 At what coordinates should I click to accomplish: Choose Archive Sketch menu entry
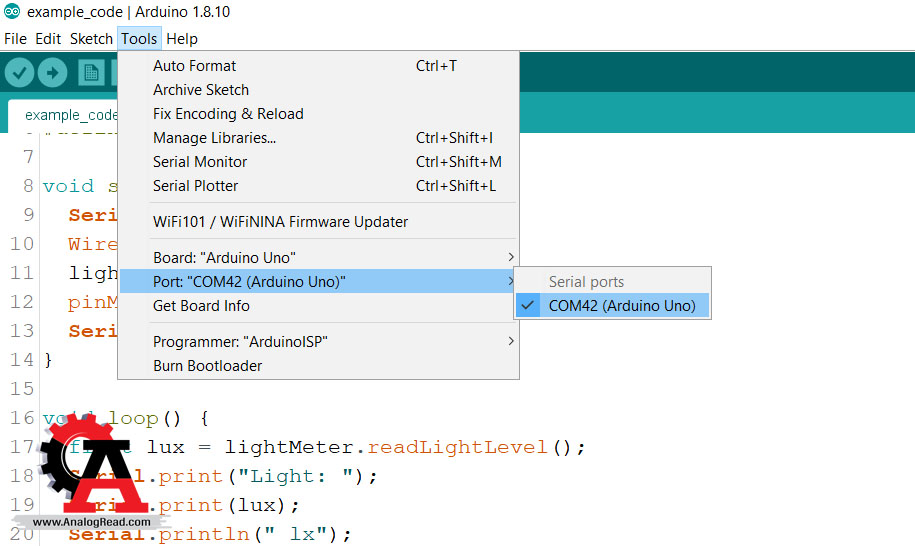point(319,90)
